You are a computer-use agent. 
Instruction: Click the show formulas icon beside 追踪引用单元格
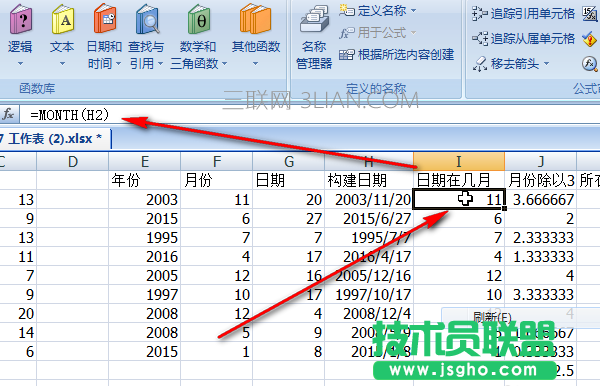click(590, 14)
